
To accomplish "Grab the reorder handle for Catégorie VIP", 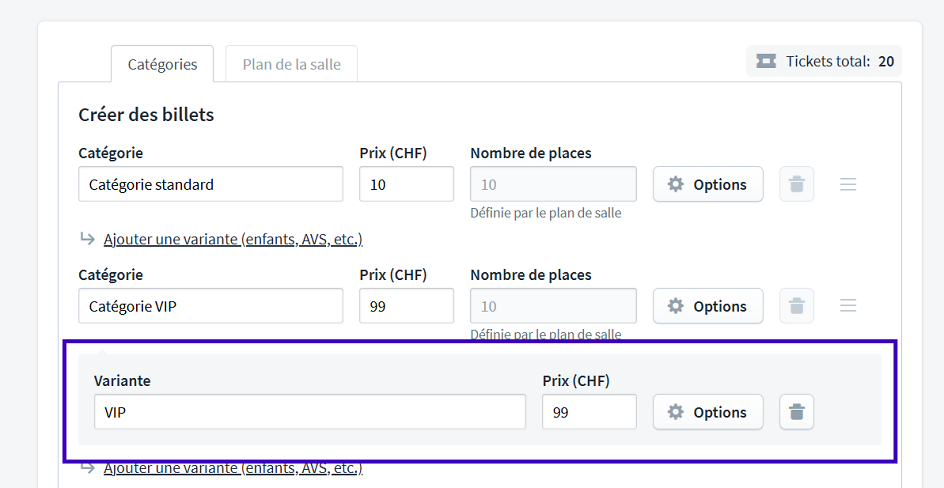I will click(x=848, y=306).
